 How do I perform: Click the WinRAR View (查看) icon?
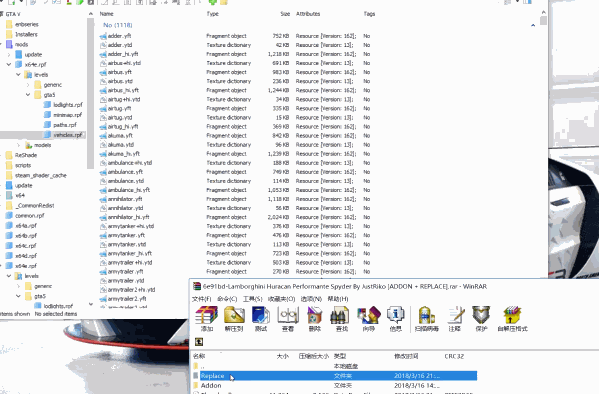(288, 319)
